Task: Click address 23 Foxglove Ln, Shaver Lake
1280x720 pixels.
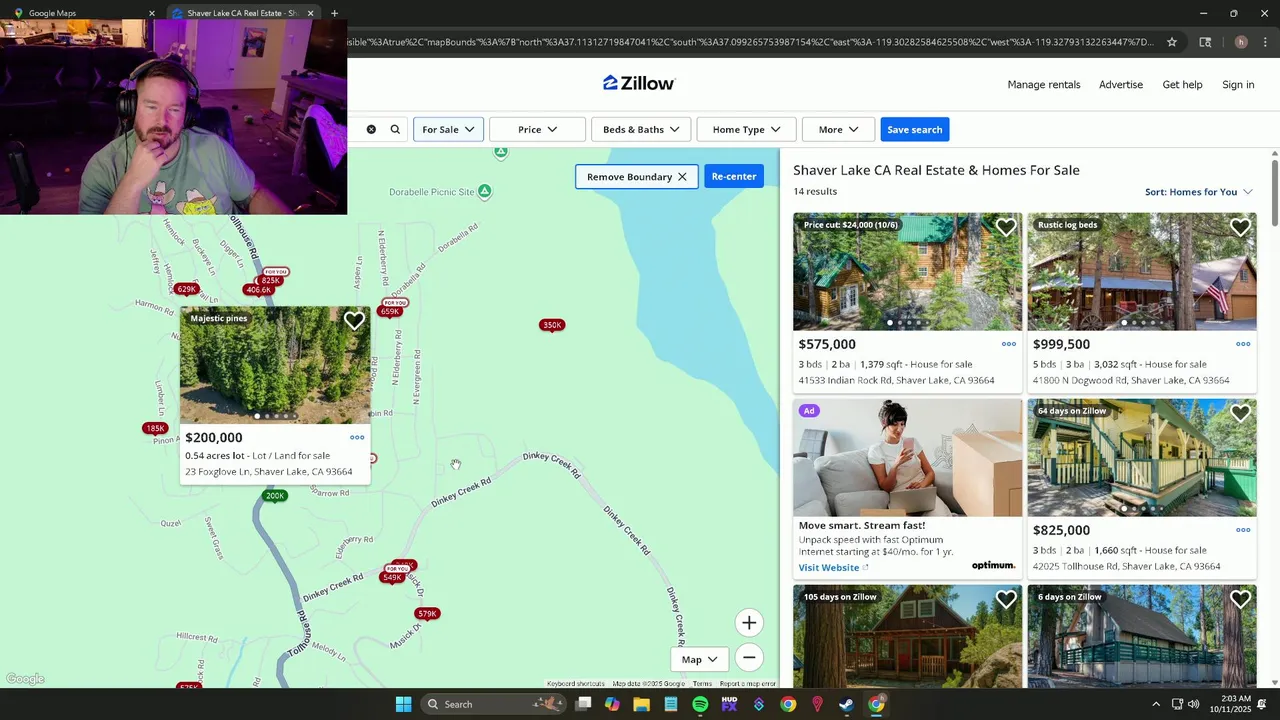Action: point(268,472)
